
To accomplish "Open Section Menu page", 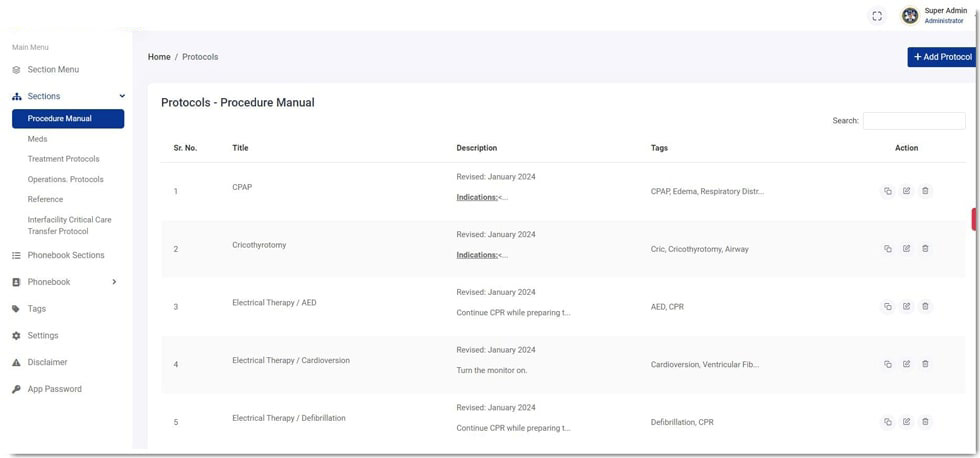I will (x=53, y=69).
